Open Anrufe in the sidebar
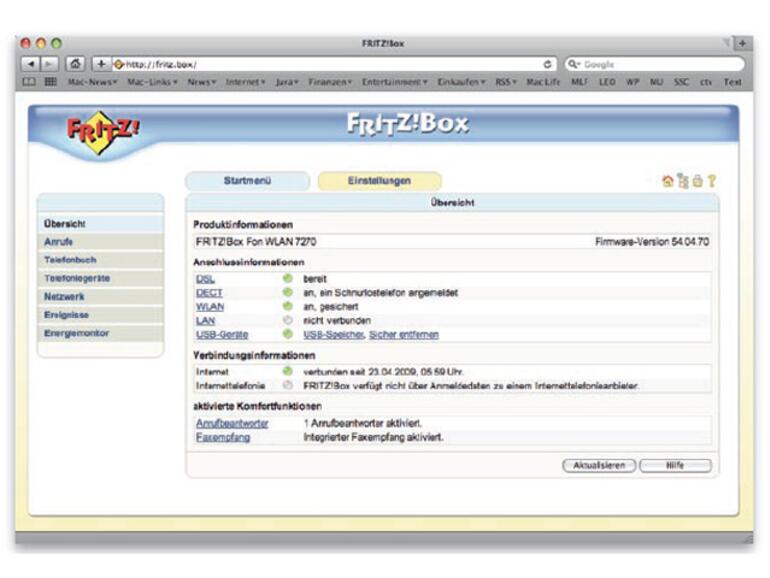The width and height of the screenshot is (770, 578). coord(101,242)
